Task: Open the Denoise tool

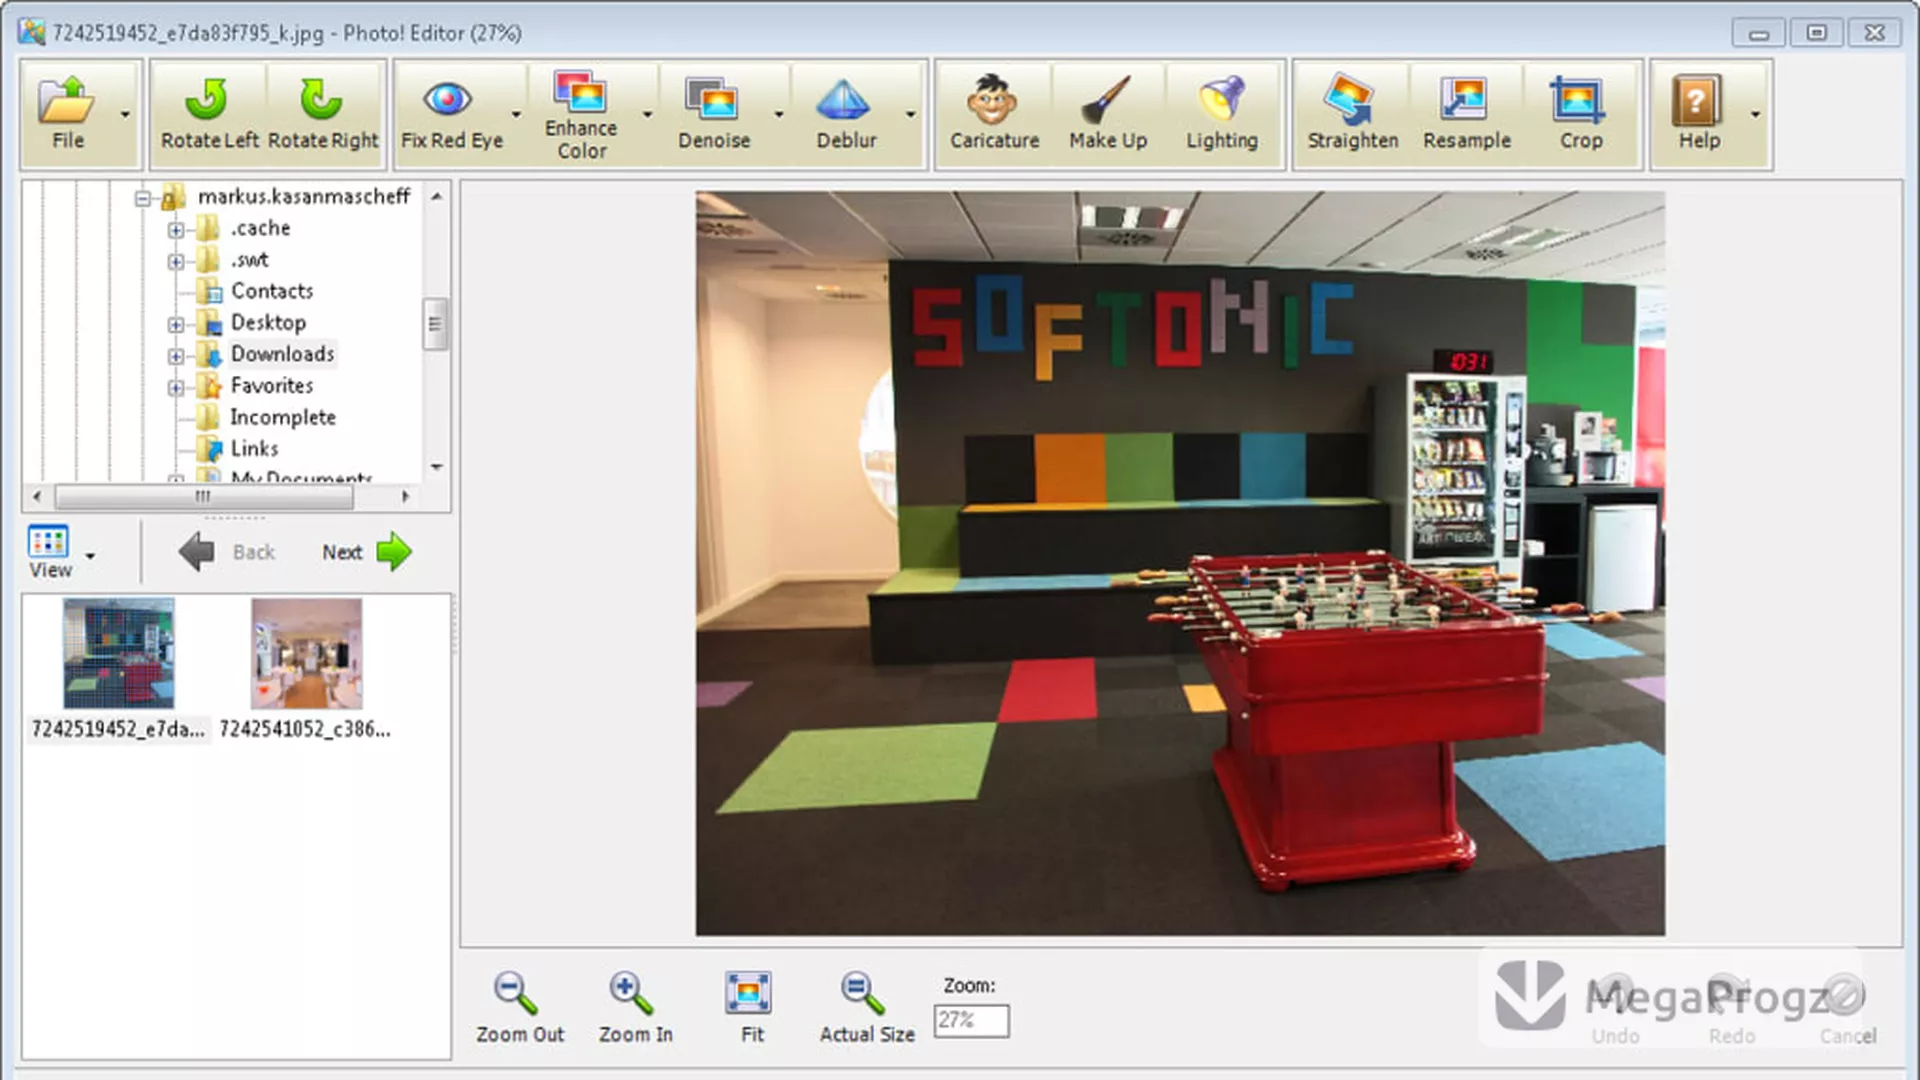Action: click(x=714, y=114)
